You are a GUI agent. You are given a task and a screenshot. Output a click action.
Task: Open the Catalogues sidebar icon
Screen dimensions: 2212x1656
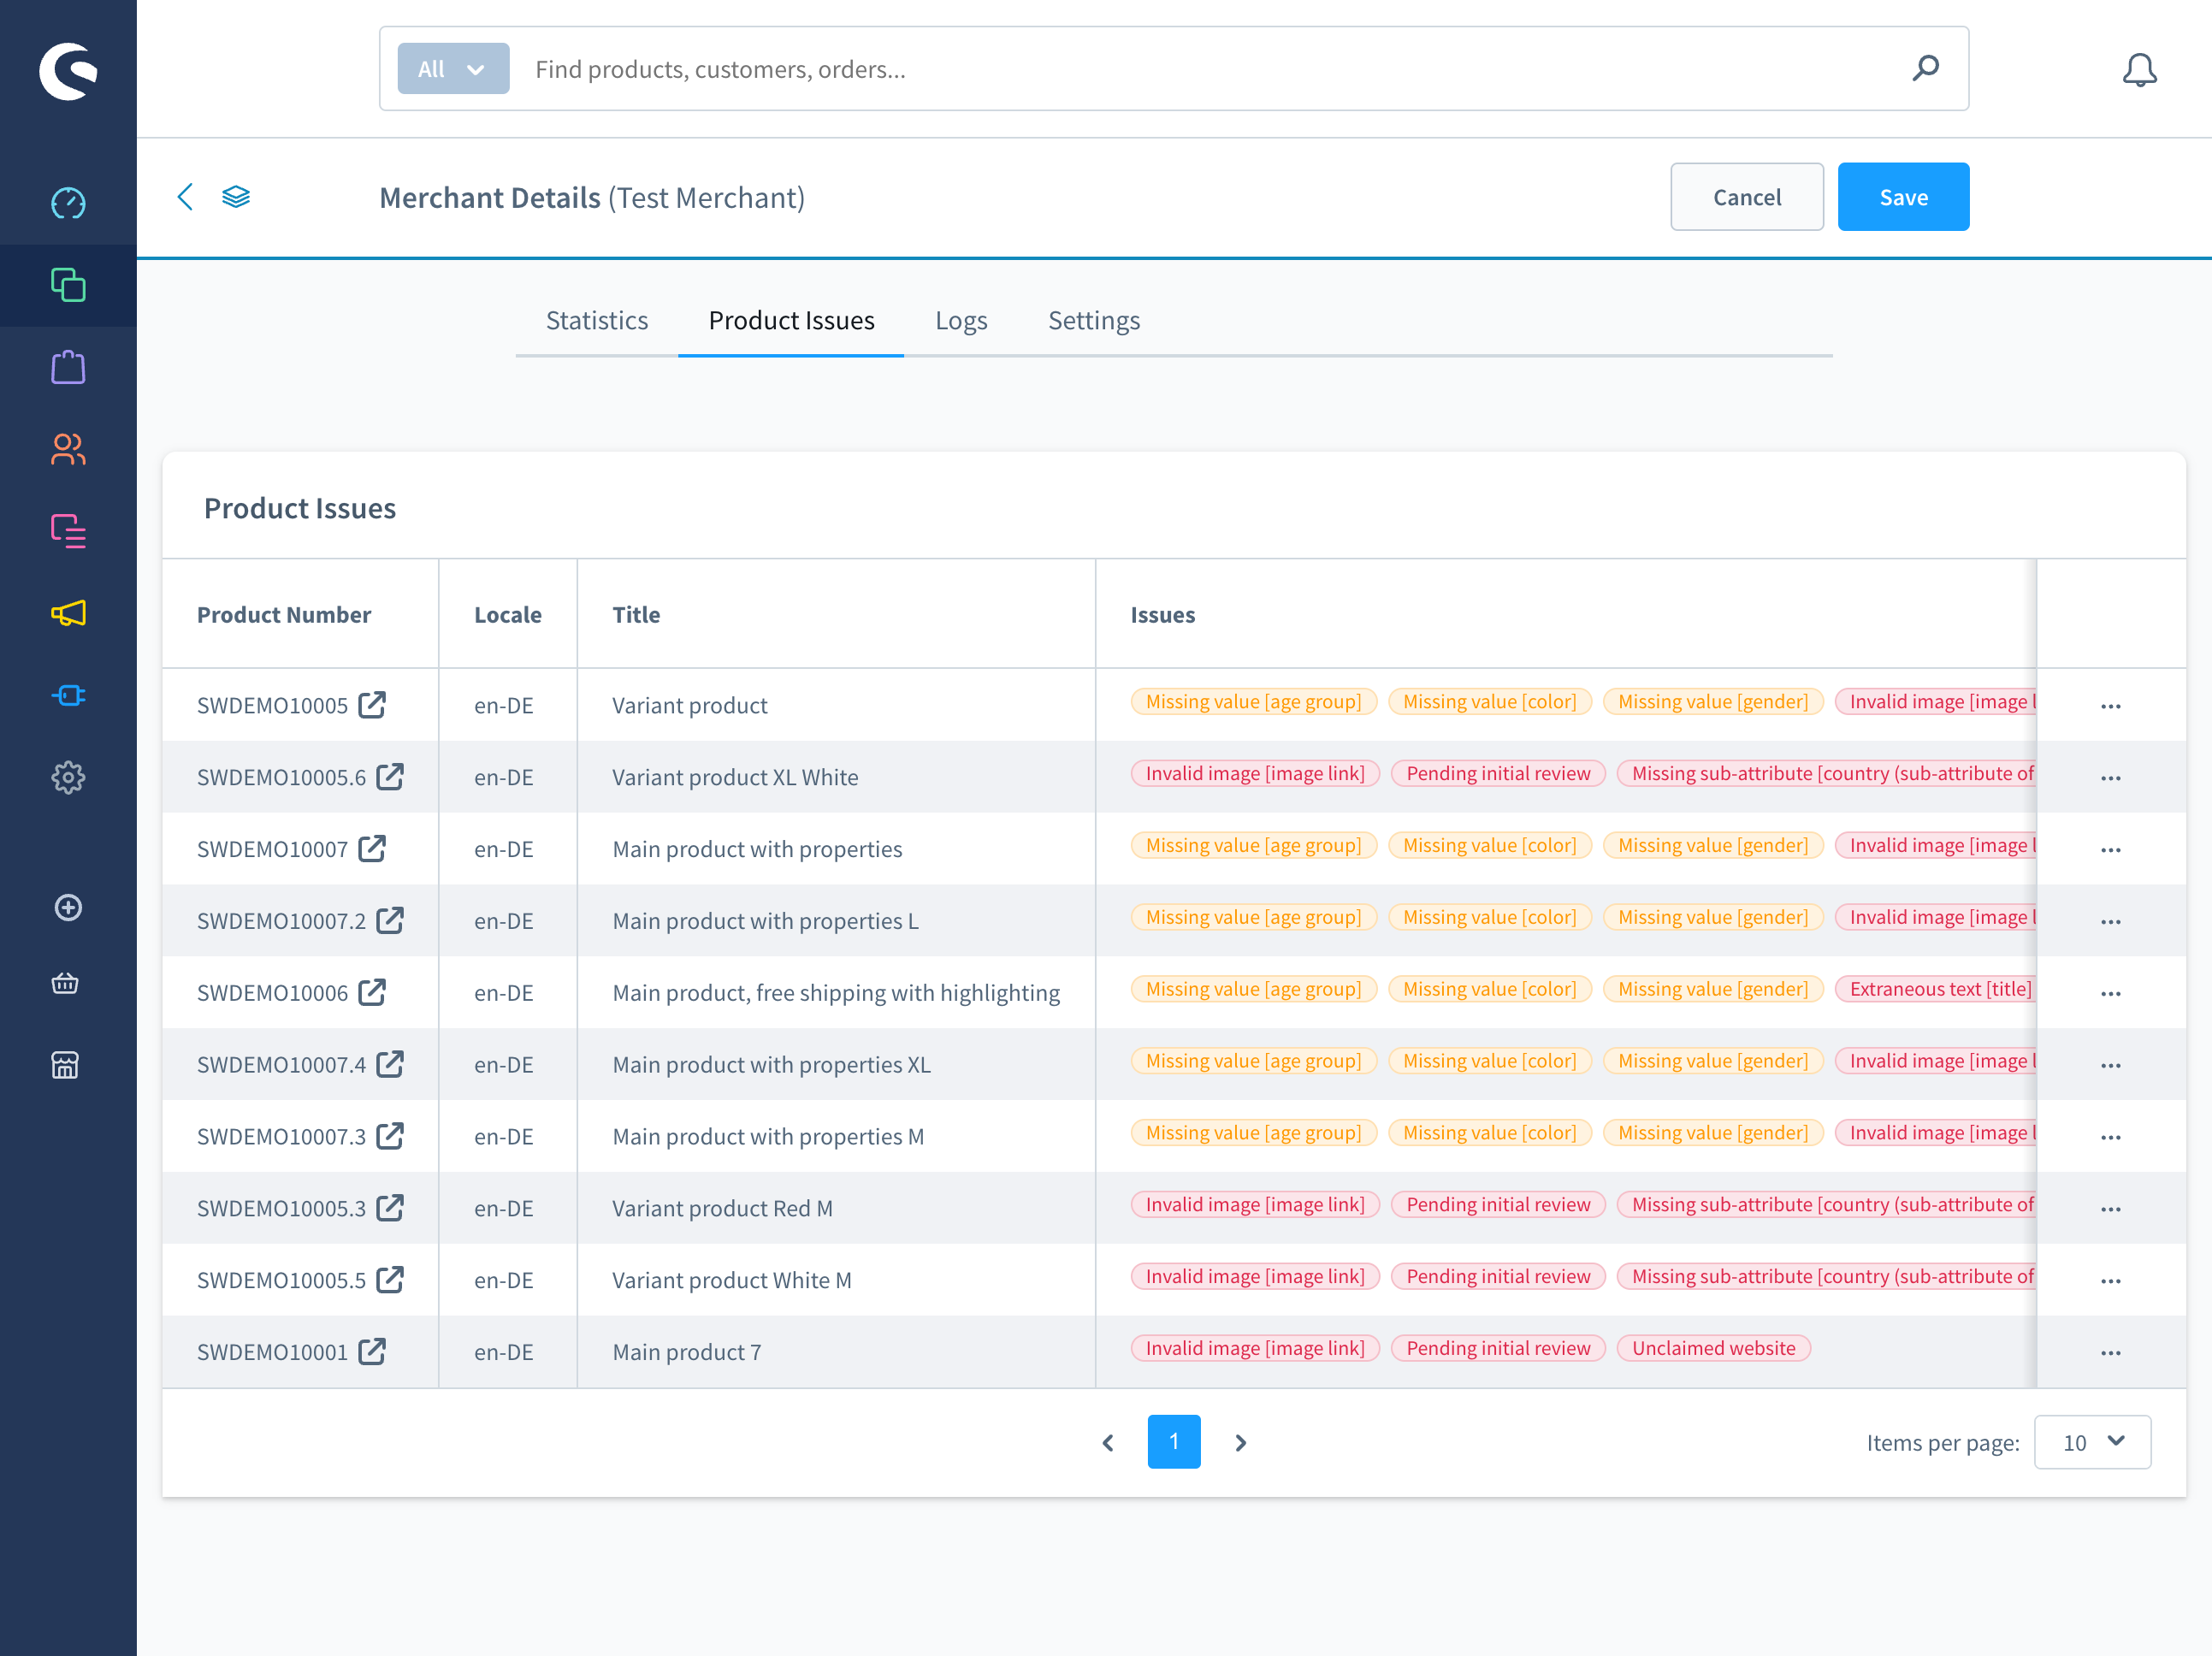point(68,285)
